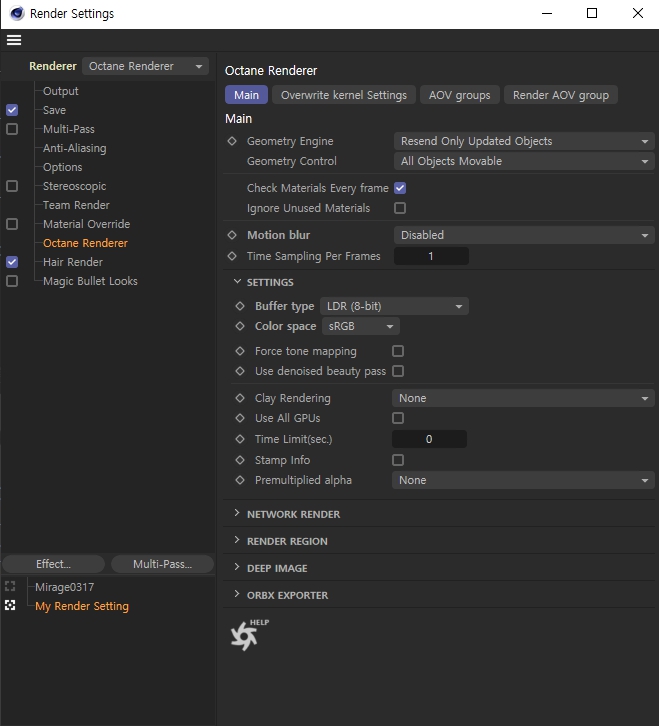This screenshot has height=726, width=659.
Task: Select Team Render in the settings tree
Action: [x=76, y=205]
